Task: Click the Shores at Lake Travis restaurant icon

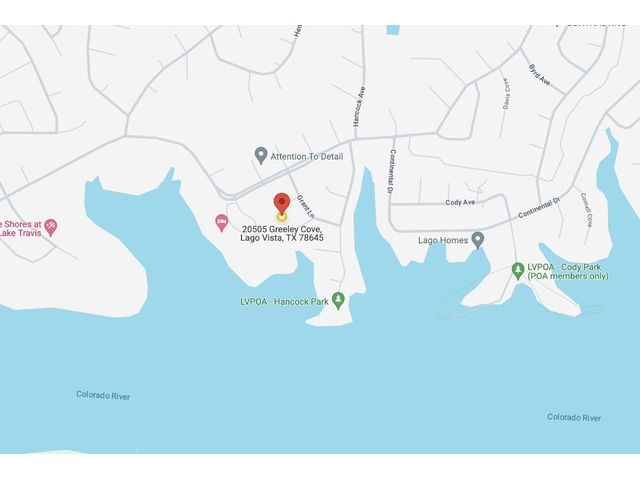Action: click(51, 228)
